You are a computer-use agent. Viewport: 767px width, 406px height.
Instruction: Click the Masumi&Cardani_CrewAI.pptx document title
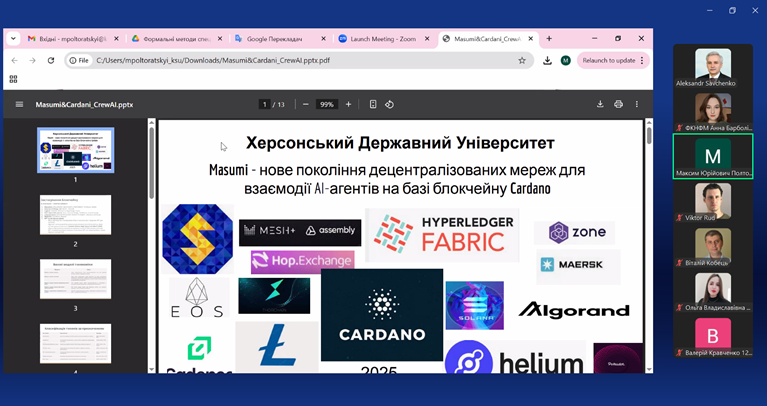pyautogui.click(x=84, y=105)
